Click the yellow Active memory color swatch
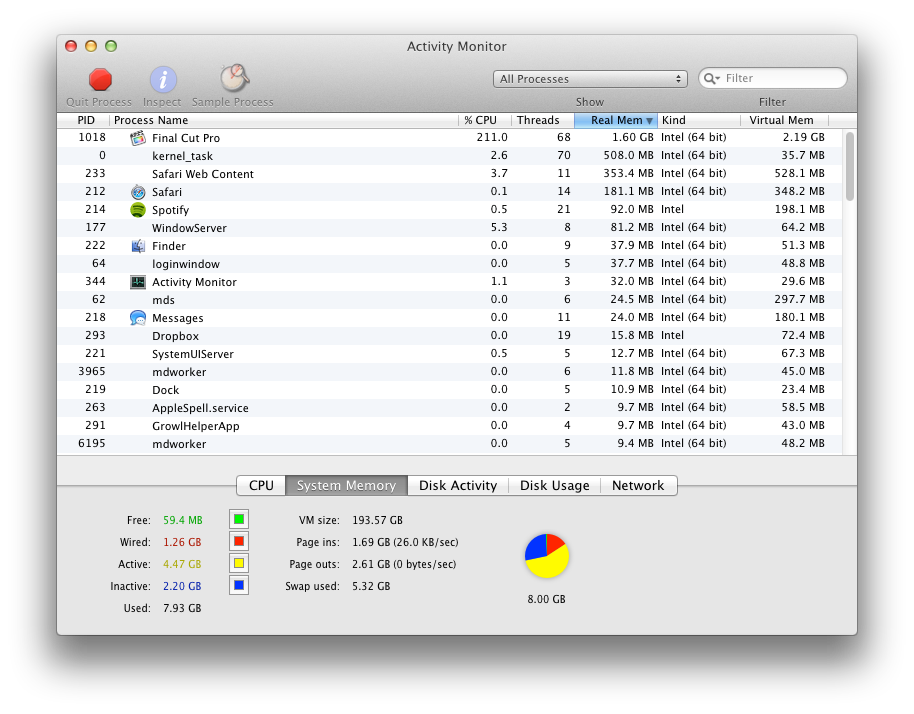 point(239,564)
